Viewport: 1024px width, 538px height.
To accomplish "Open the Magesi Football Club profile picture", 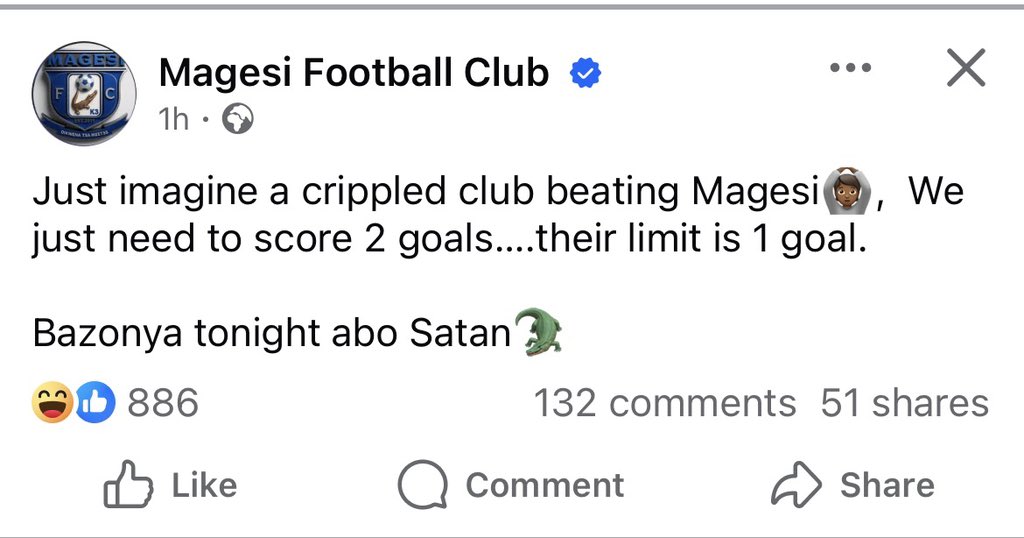I will tap(84, 93).
